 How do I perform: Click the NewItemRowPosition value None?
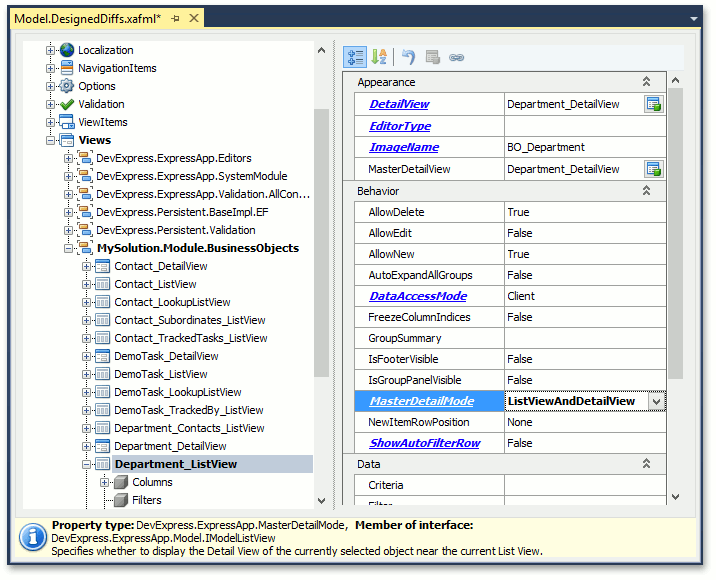click(x=520, y=422)
